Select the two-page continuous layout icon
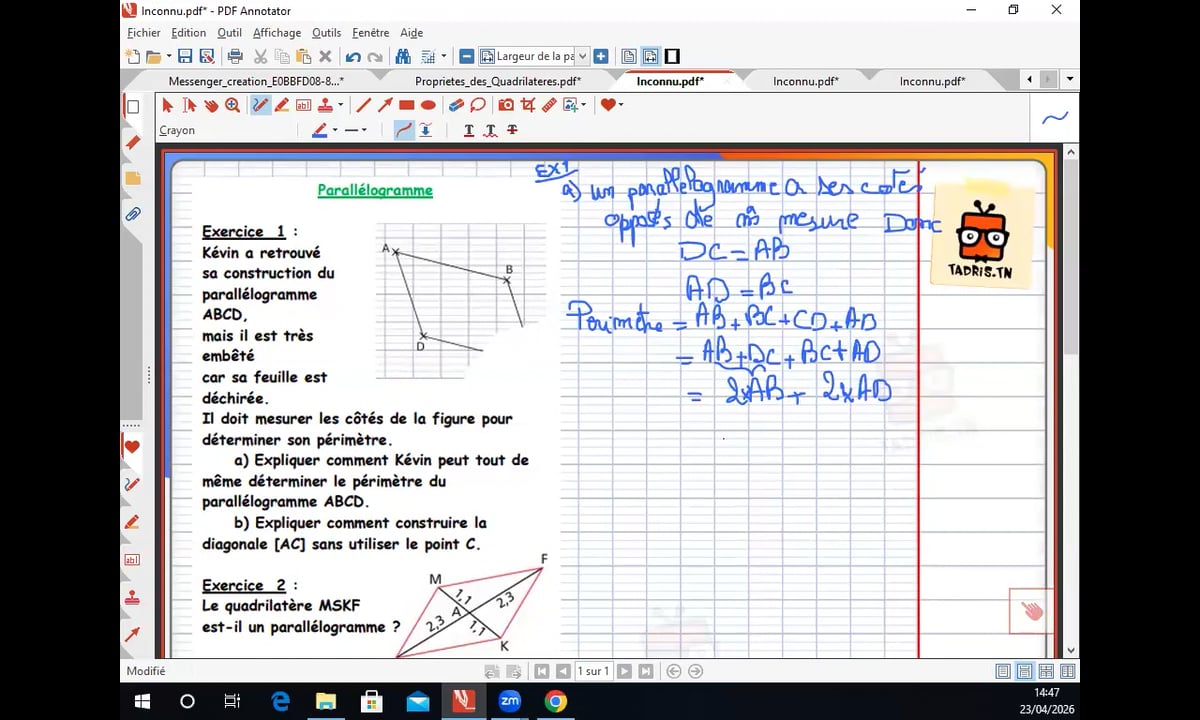The image size is (1200, 720). (x=1046, y=671)
